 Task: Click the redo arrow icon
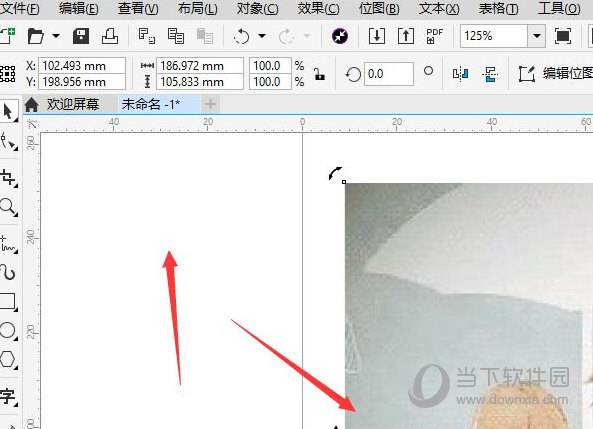point(286,36)
